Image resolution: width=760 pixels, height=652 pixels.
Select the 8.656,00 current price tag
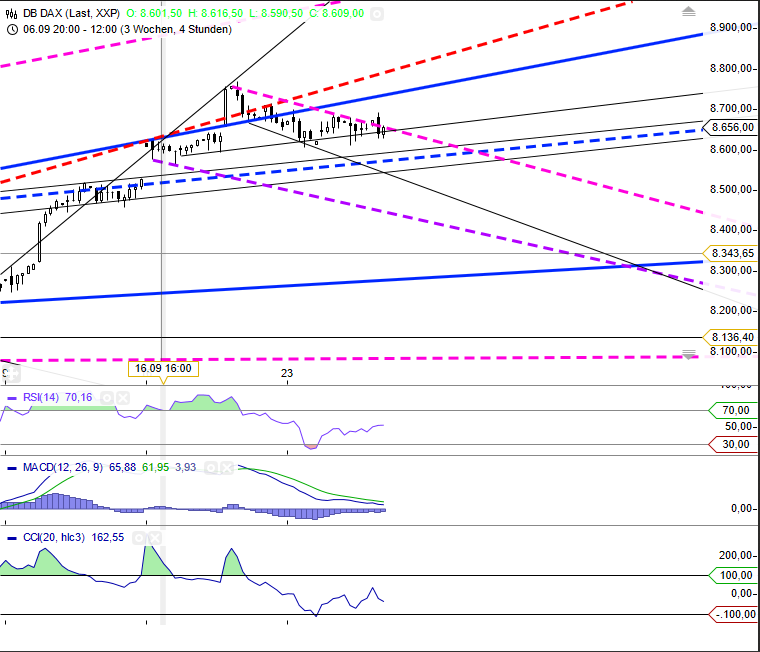point(730,127)
